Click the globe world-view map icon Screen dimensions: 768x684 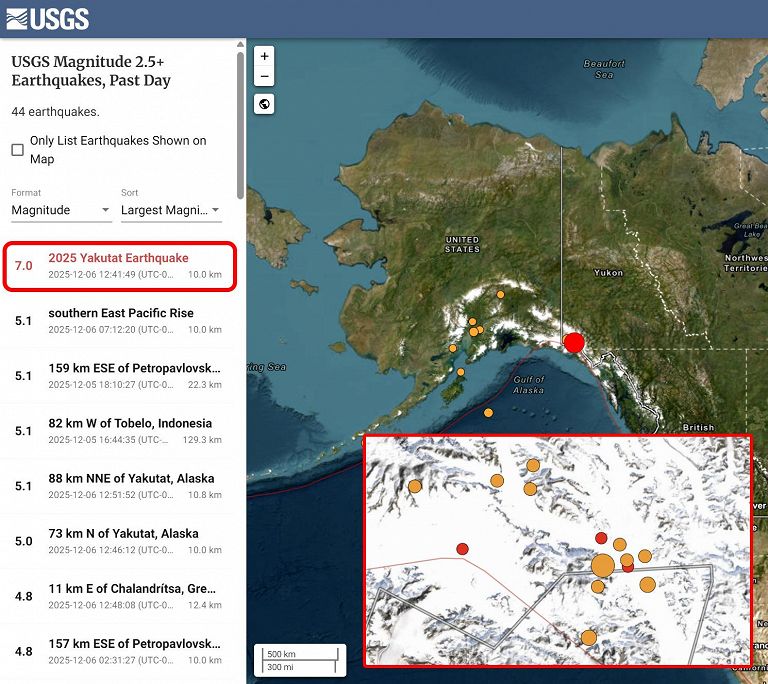(264, 104)
